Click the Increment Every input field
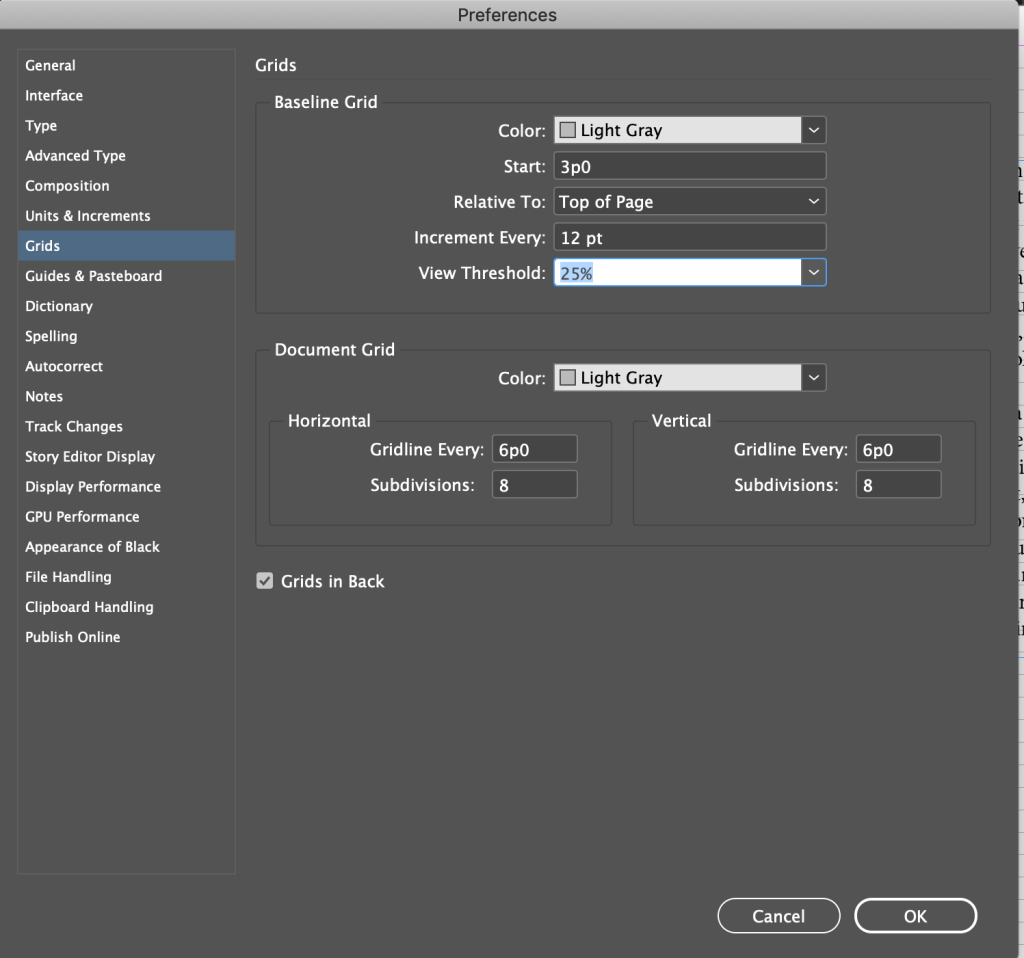Viewport: 1024px width, 958px height. pyautogui.click(x=690, y=238)
